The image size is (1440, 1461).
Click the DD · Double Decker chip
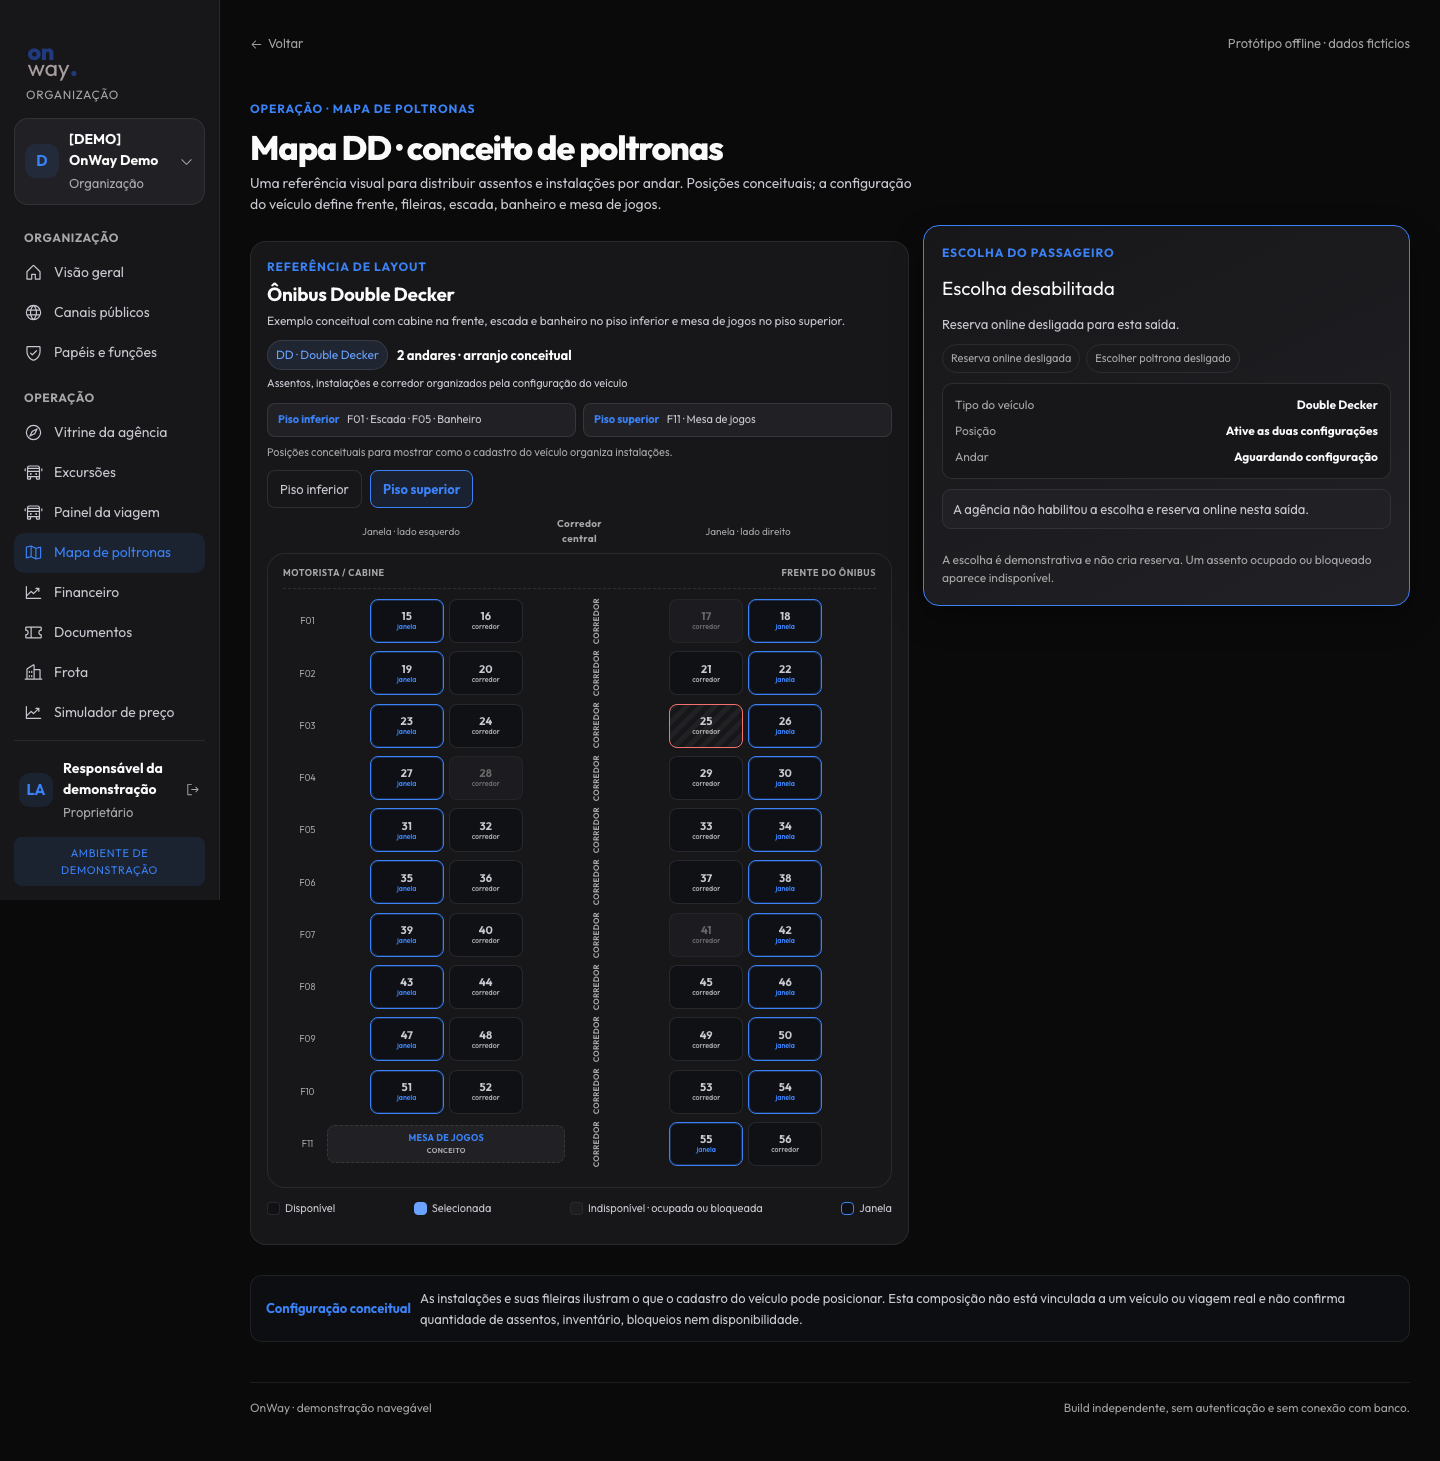327,355
